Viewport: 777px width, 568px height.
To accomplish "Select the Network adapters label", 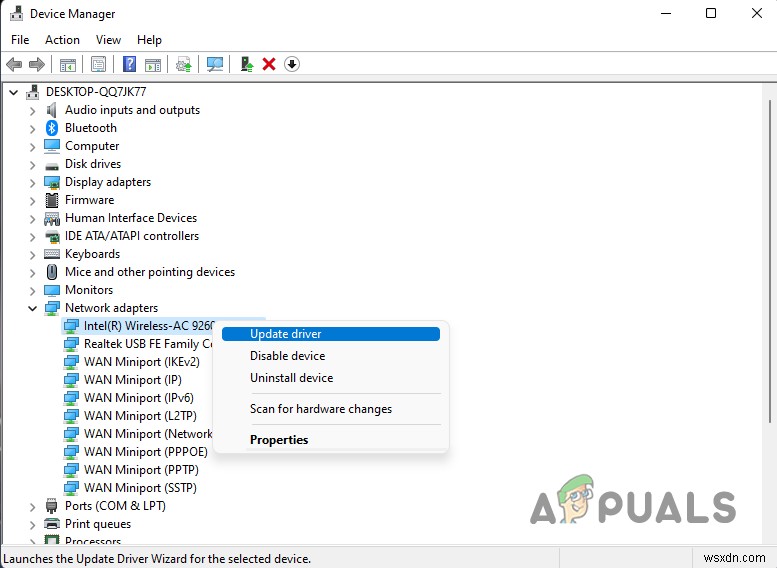I will tap(111, 308).
